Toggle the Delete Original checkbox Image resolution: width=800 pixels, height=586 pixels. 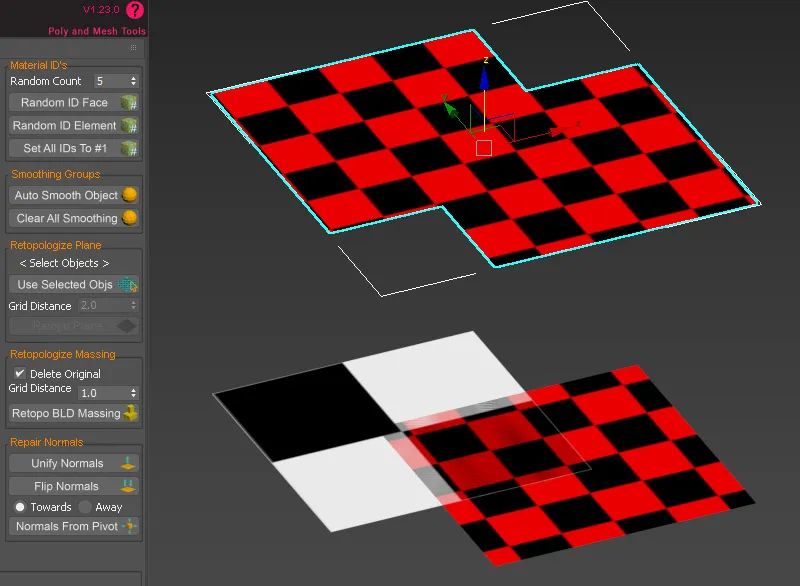pos(20,373)
